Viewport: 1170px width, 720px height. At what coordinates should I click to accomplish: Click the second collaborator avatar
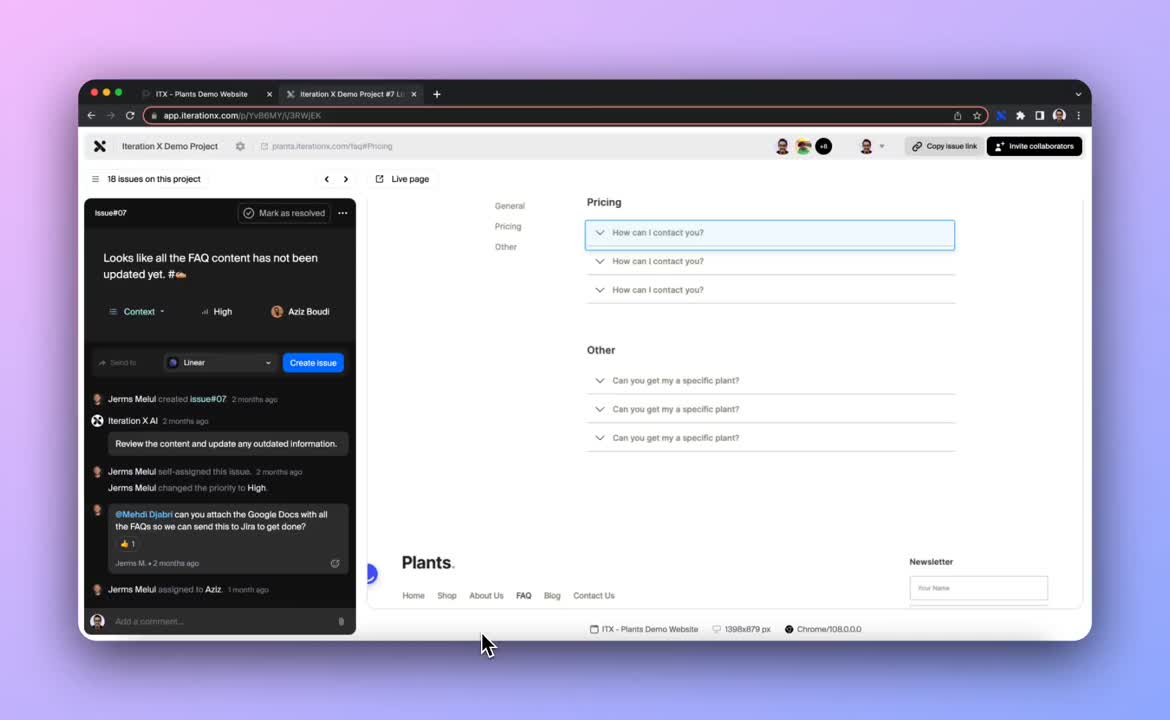(803, 146)
